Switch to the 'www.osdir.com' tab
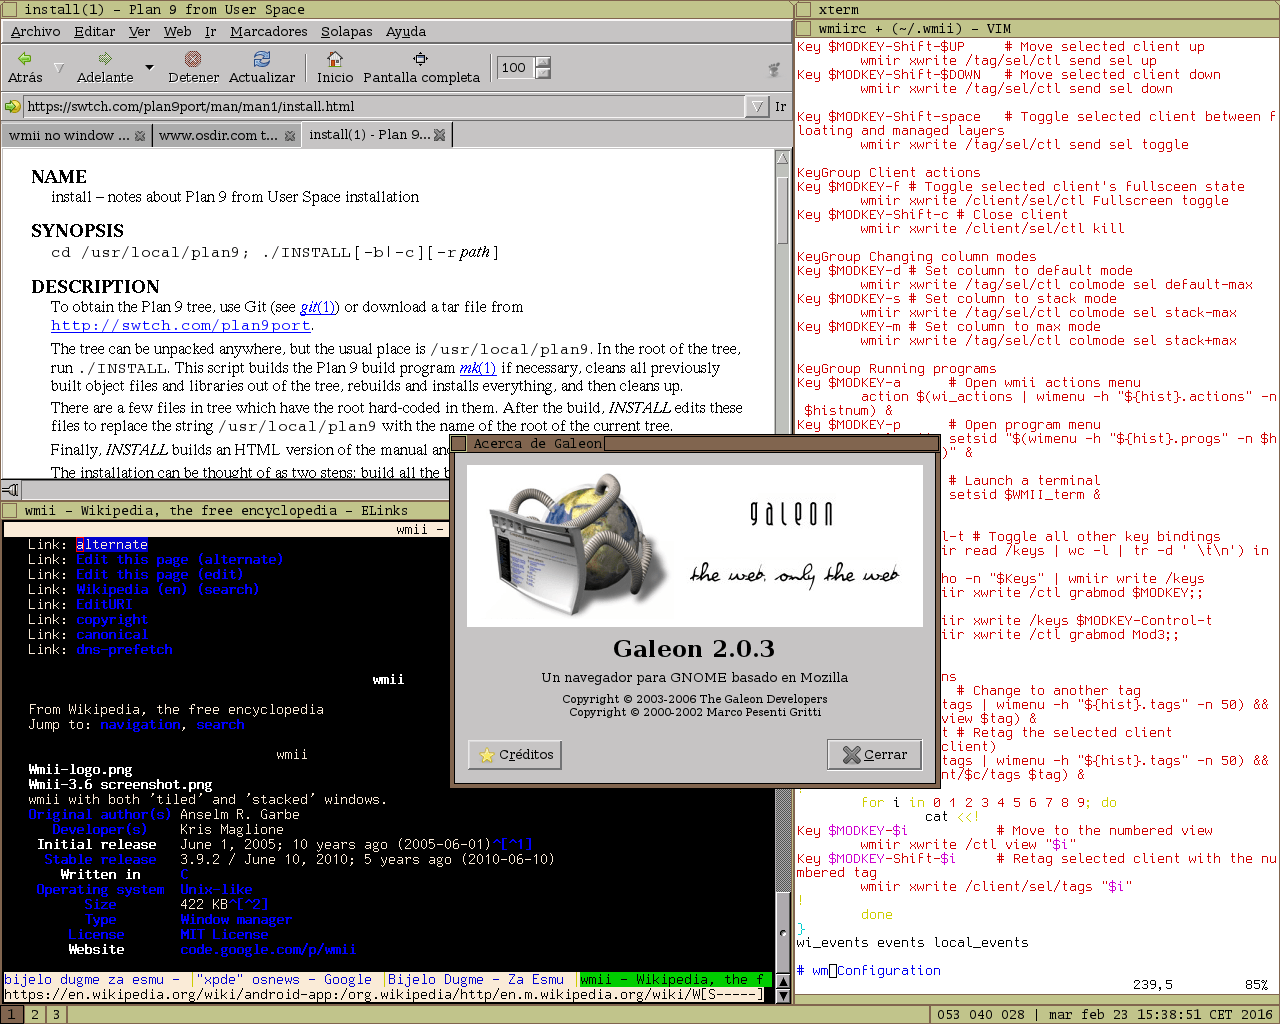 tap(218, 136)
